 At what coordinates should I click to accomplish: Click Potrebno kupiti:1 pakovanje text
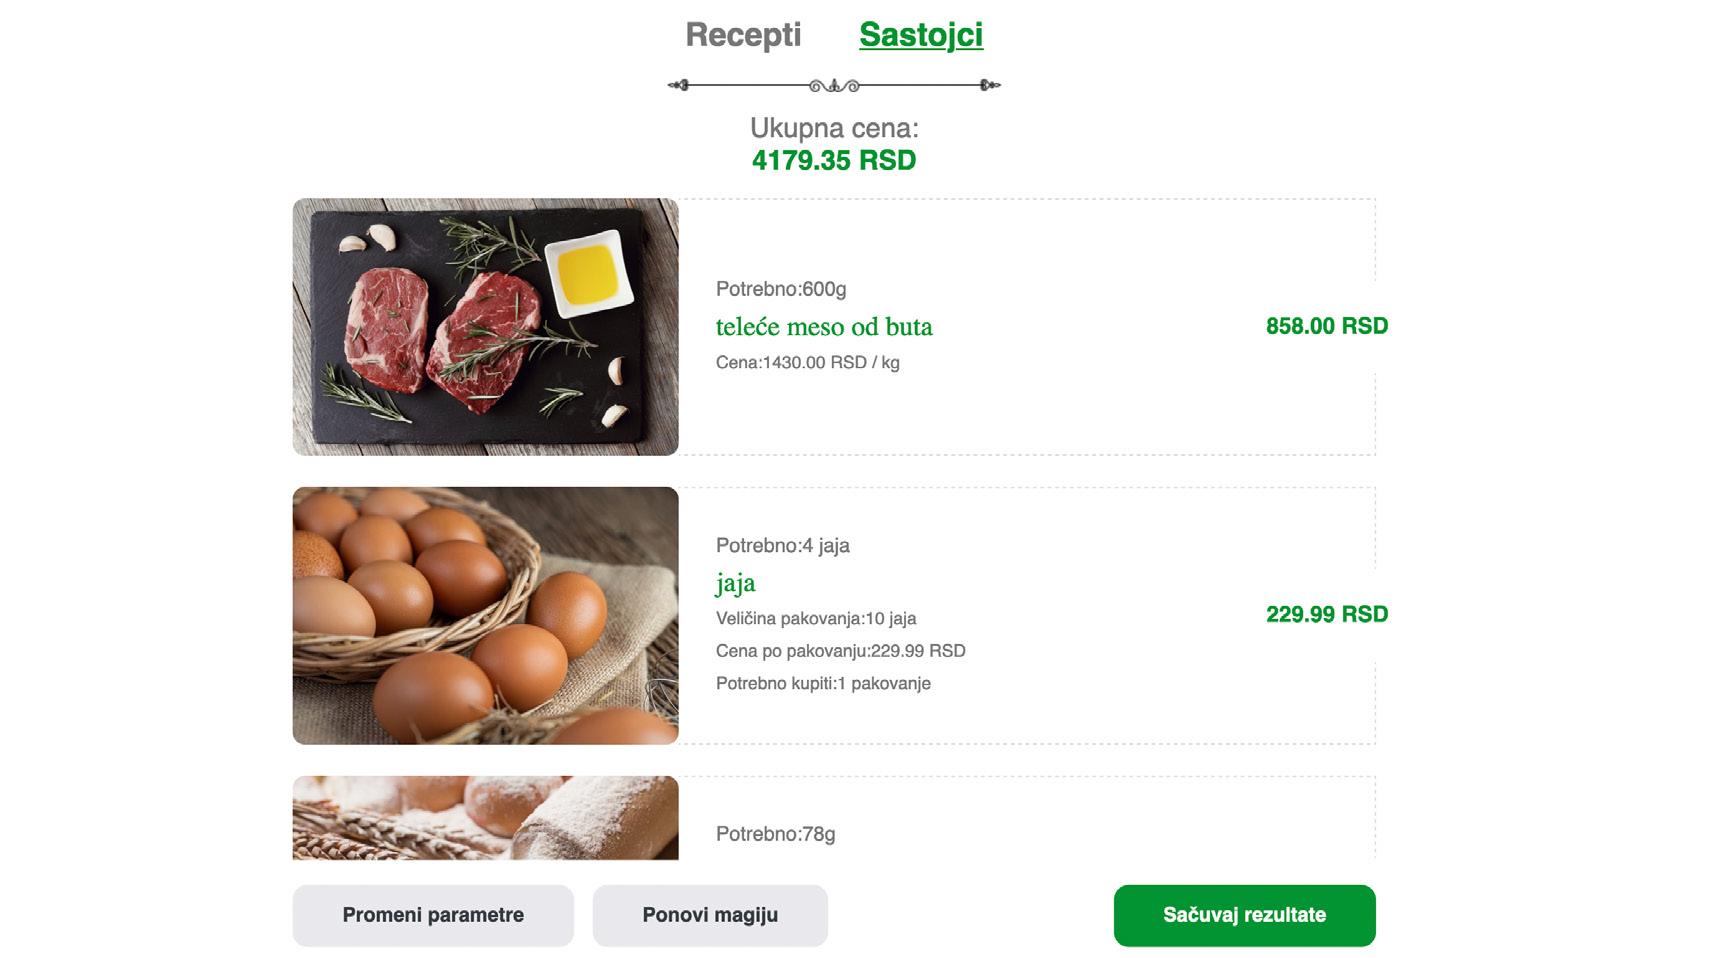[x=823, y=683]
